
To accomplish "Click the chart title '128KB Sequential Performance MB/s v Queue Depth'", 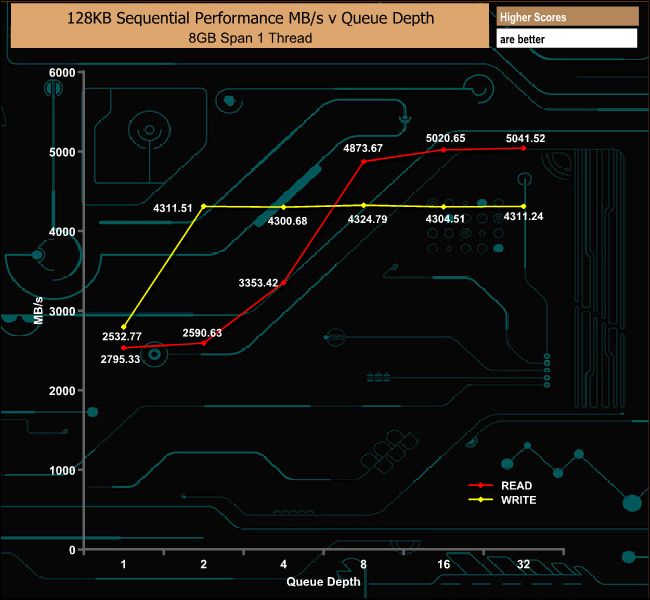I will click(x=250, y=18).
